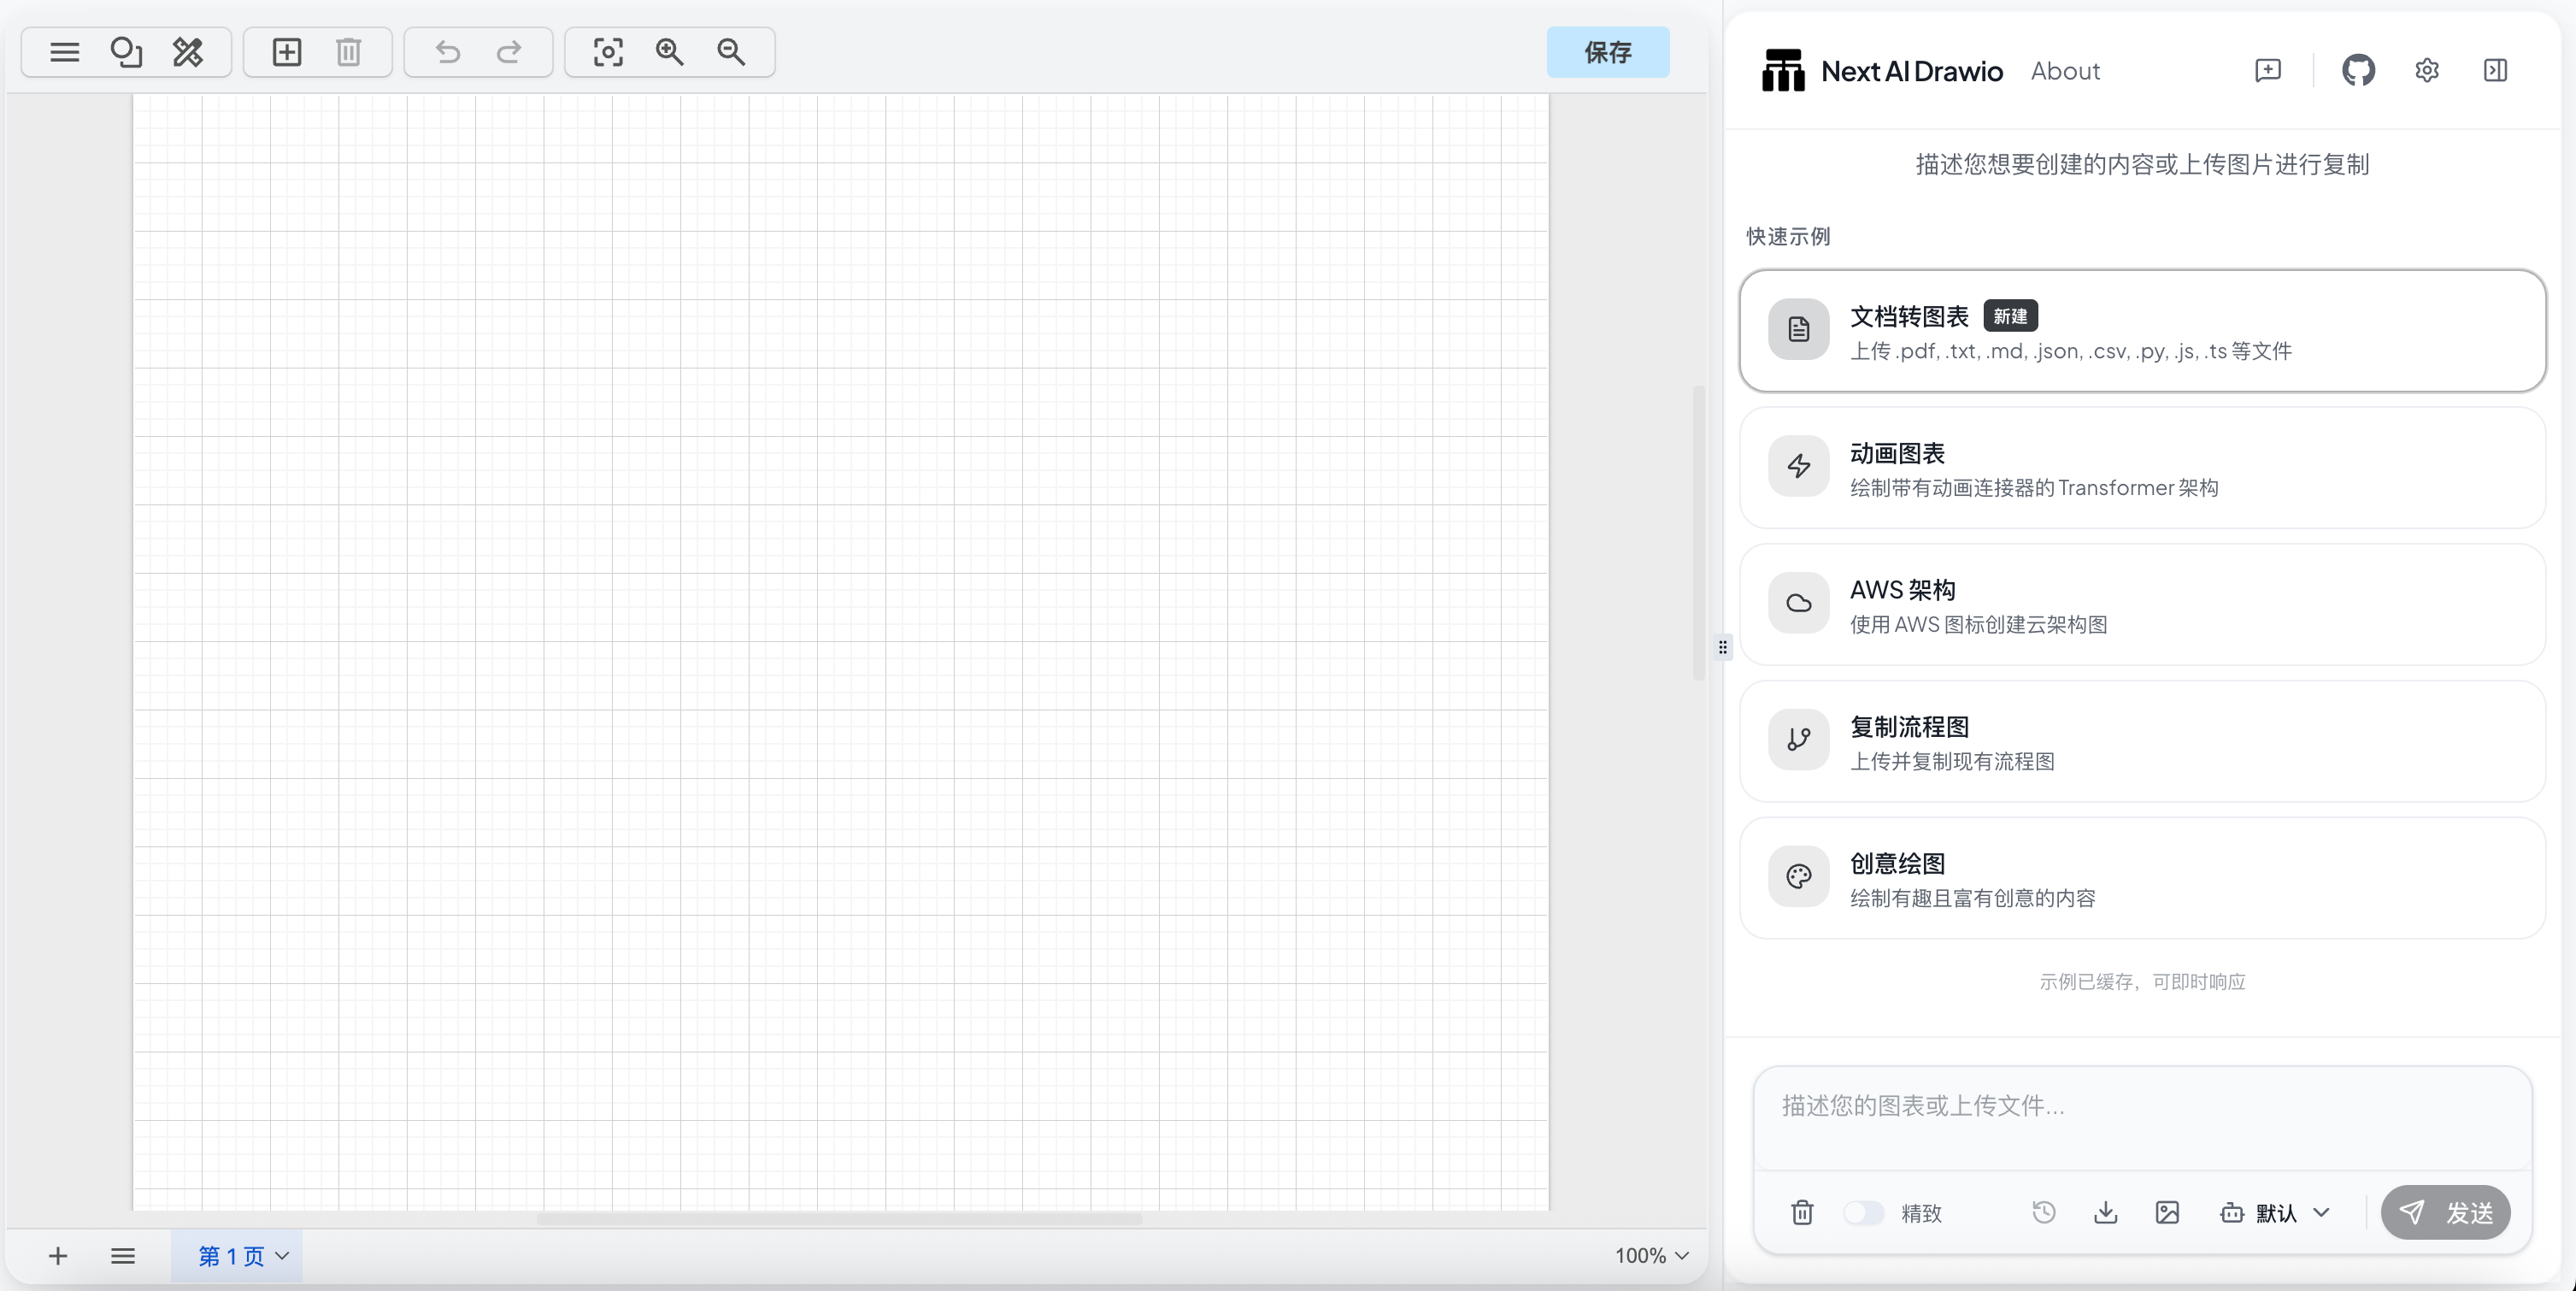The image size is (2576, 1291).
Task: Click the fit page icon
Action: coord(608,52)
